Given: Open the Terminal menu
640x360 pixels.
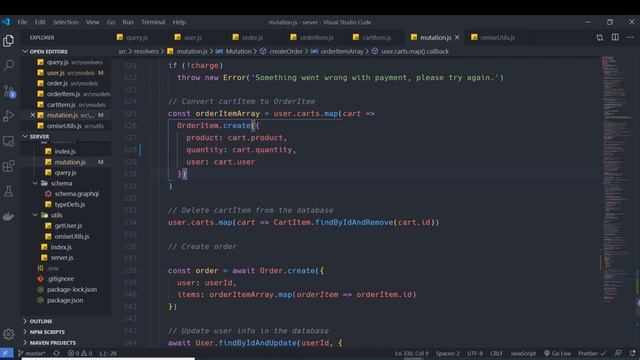Looking at the screenshot, I should pyautogui.click(x=153, y=22).
